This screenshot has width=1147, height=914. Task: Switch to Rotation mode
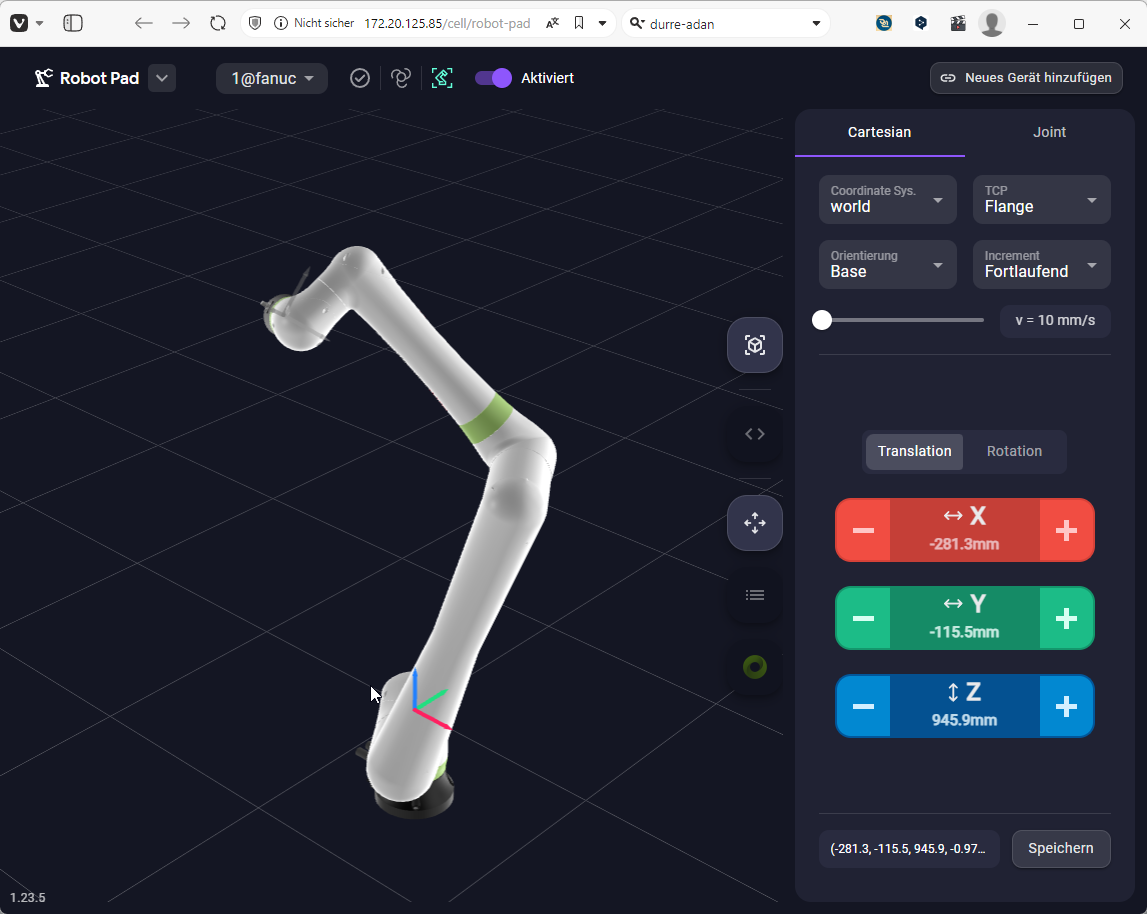click(x=1014, y=451)
